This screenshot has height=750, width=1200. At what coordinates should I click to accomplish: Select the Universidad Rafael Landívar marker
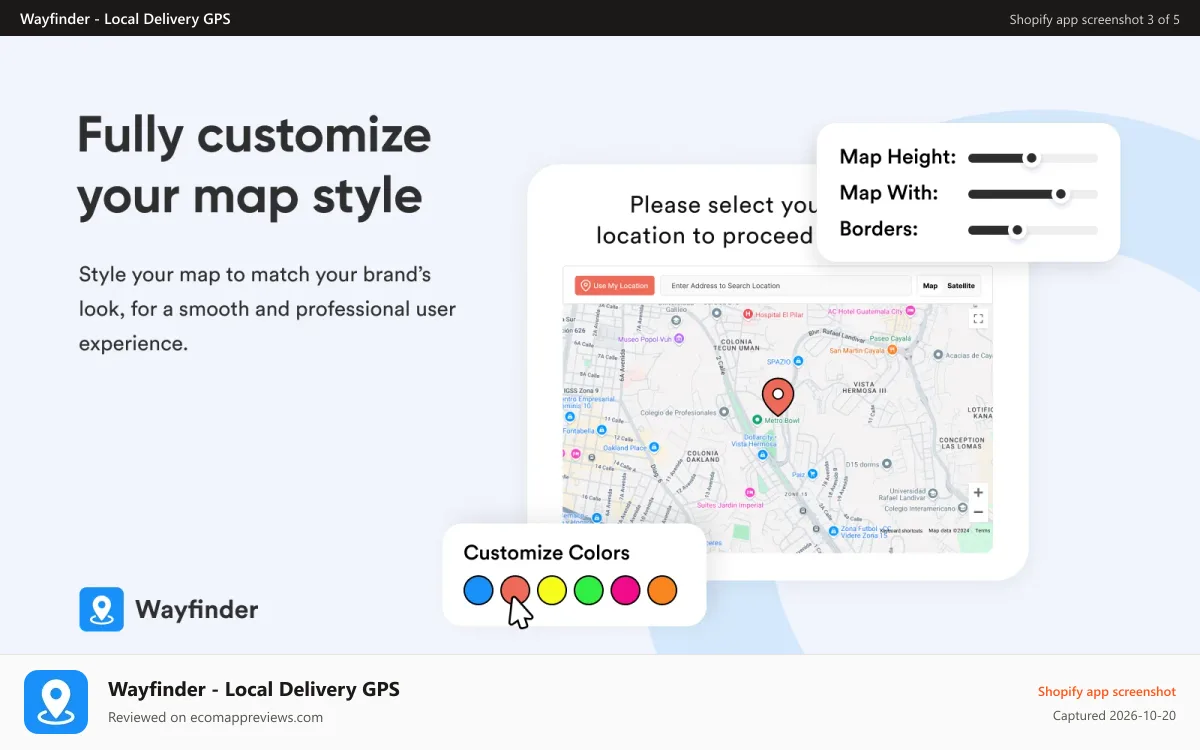(x=933, y=493)
